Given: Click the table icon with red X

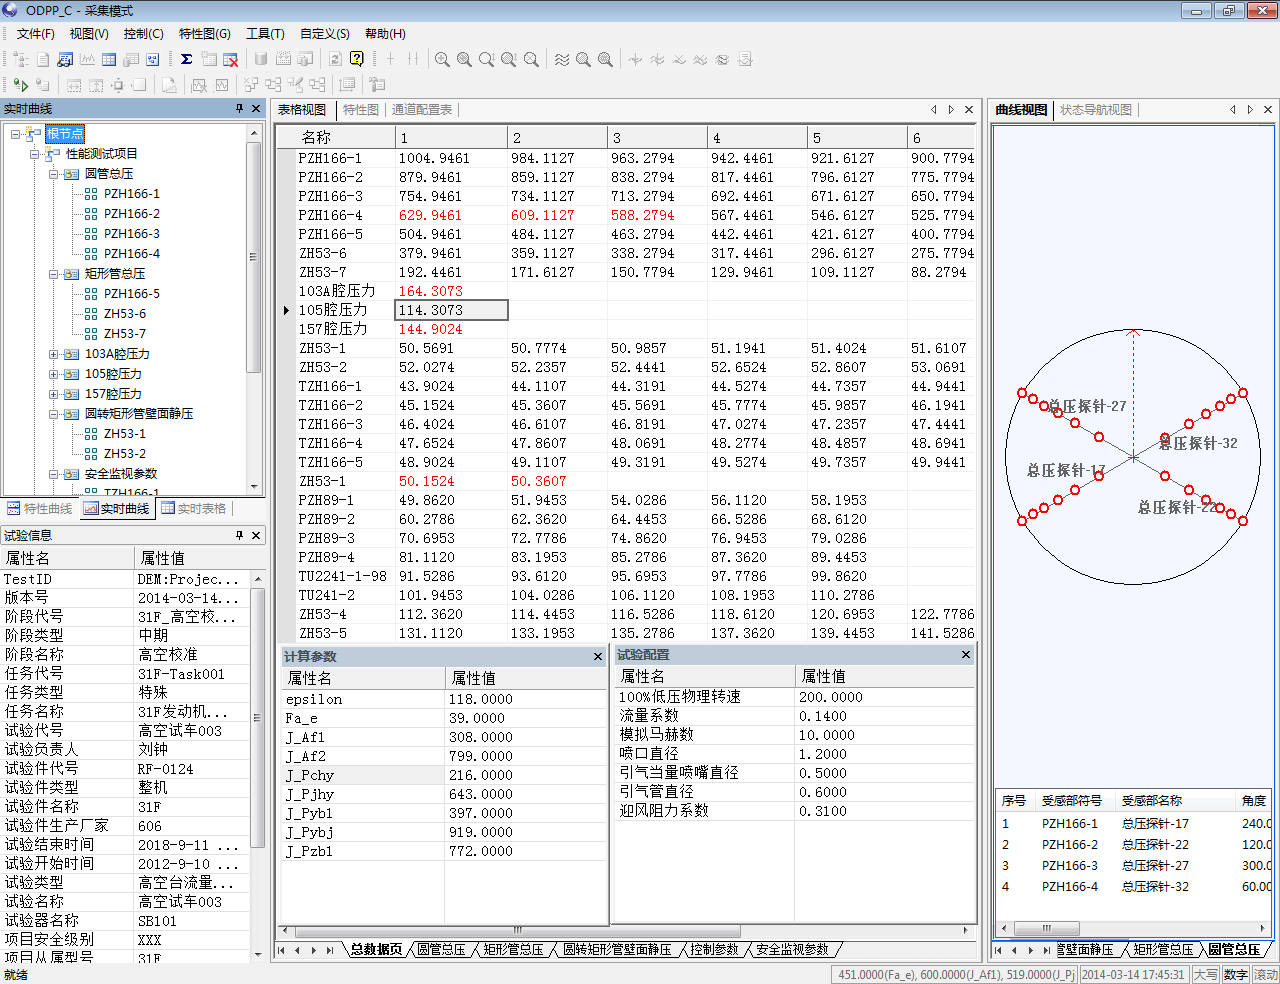Looking at the screenshot, I should coord(230,59).
